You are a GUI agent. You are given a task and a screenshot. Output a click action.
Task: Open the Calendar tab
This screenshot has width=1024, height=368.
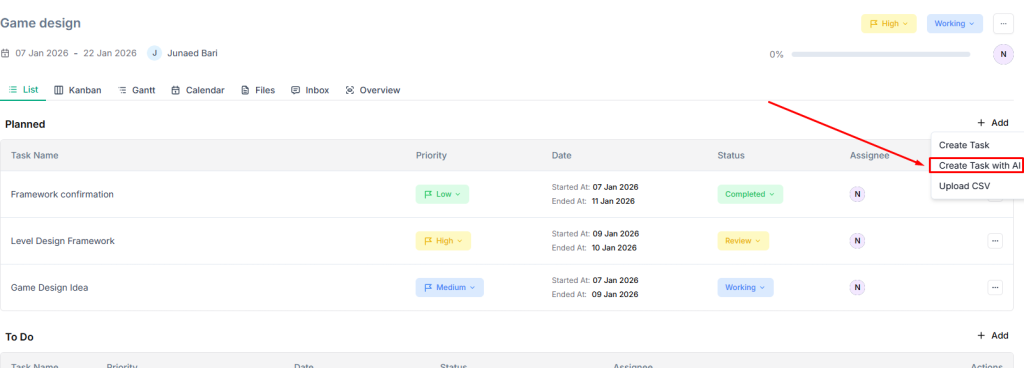pos(198,90)
